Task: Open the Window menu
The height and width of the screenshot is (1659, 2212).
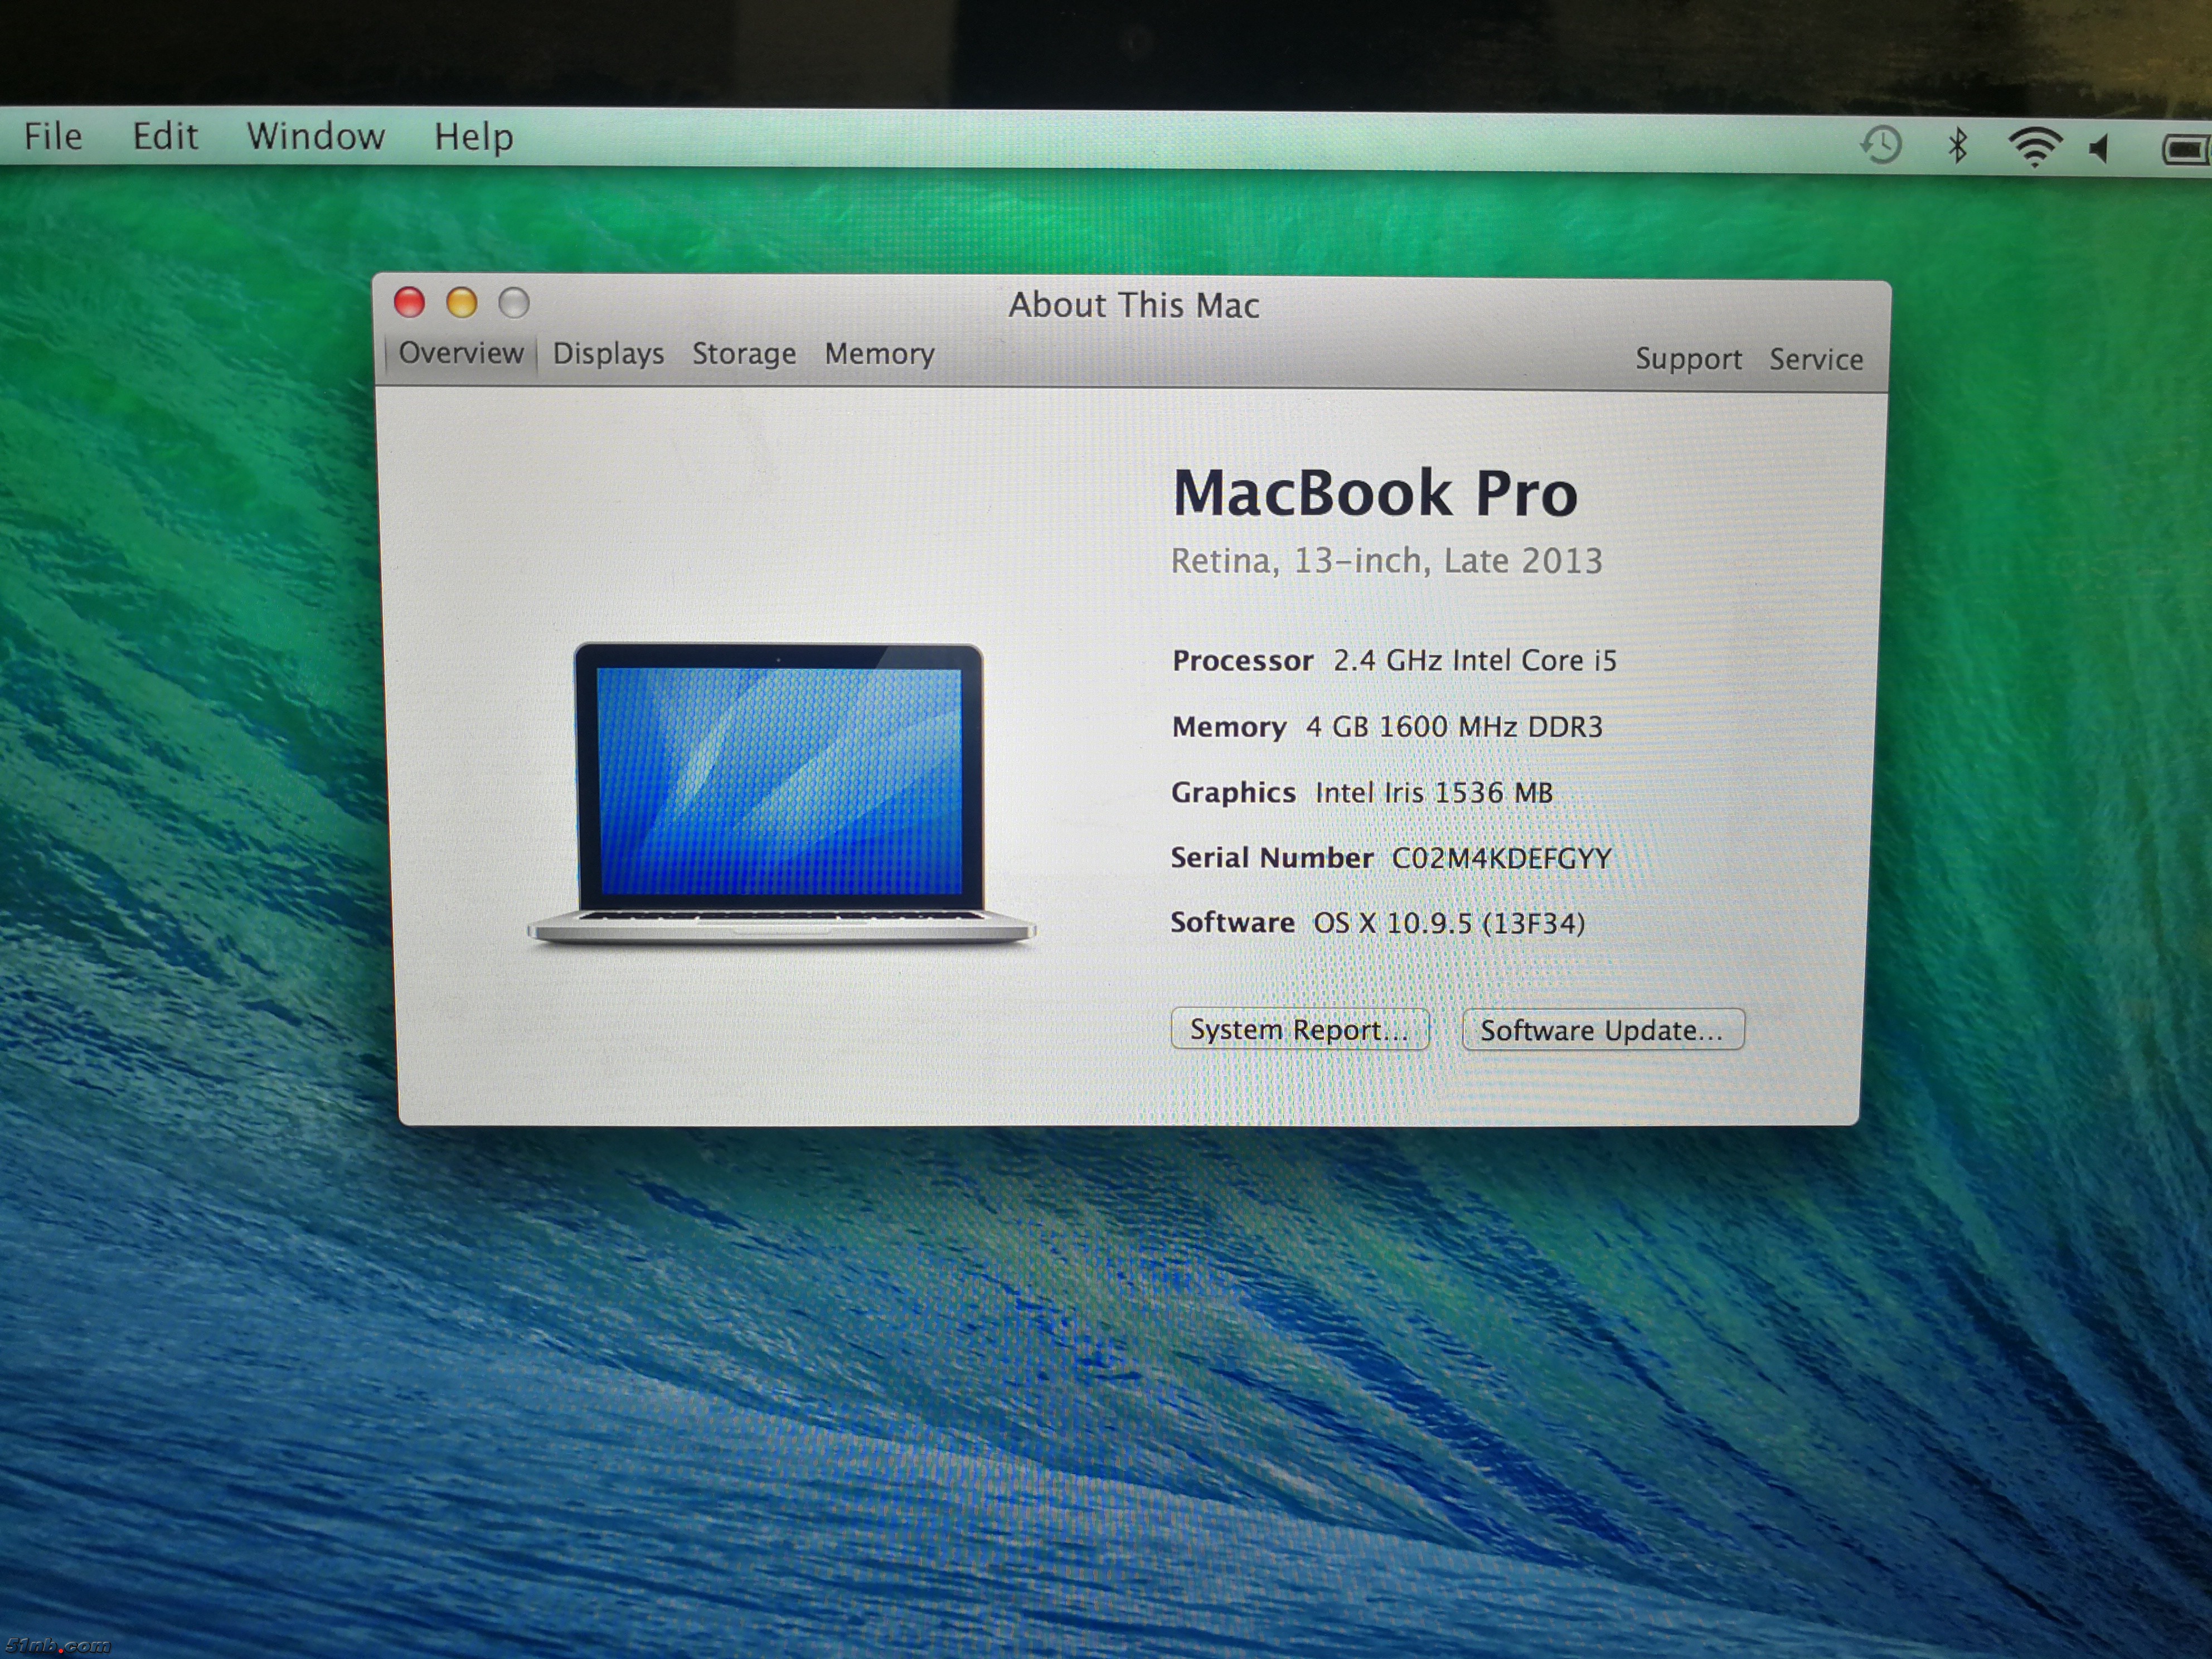Action: point(315,136)
